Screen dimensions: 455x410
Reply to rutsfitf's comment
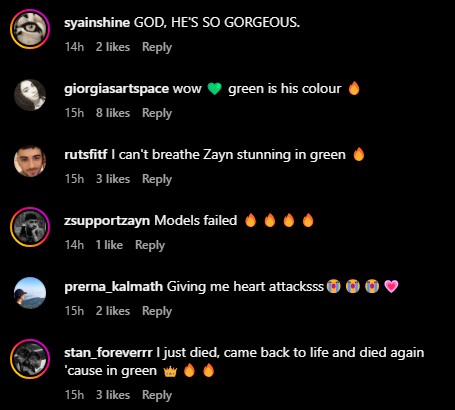point(157,179)
